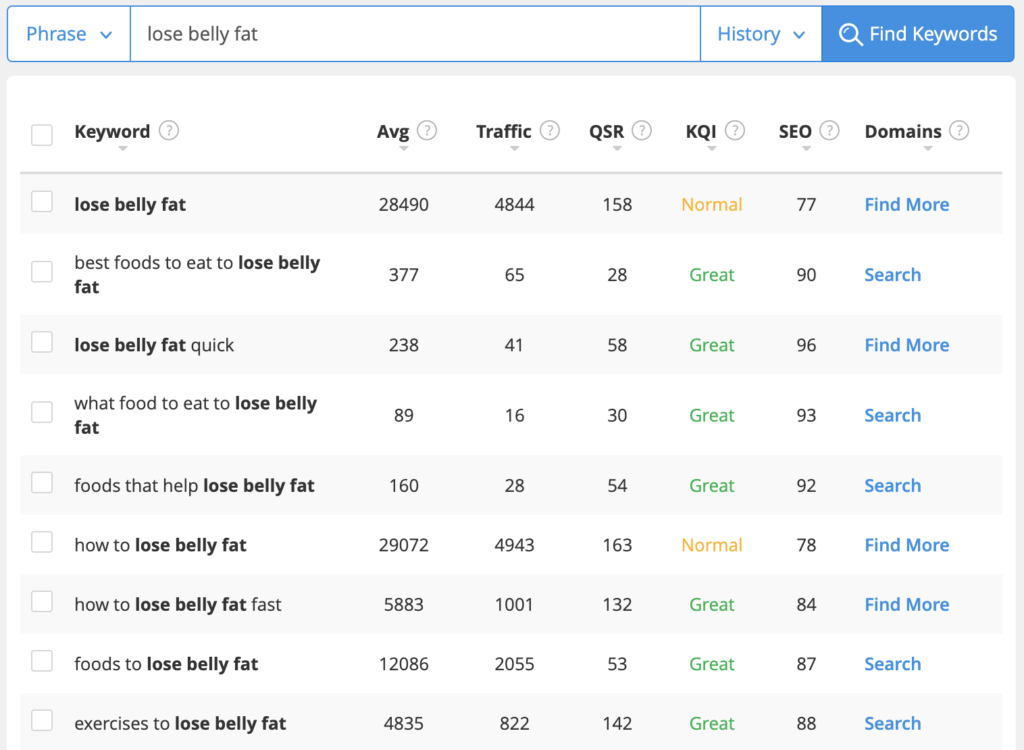Click Search for 'foods to lose belly fat'
This screenshot has height=750, width=1024.
point(892,664)
